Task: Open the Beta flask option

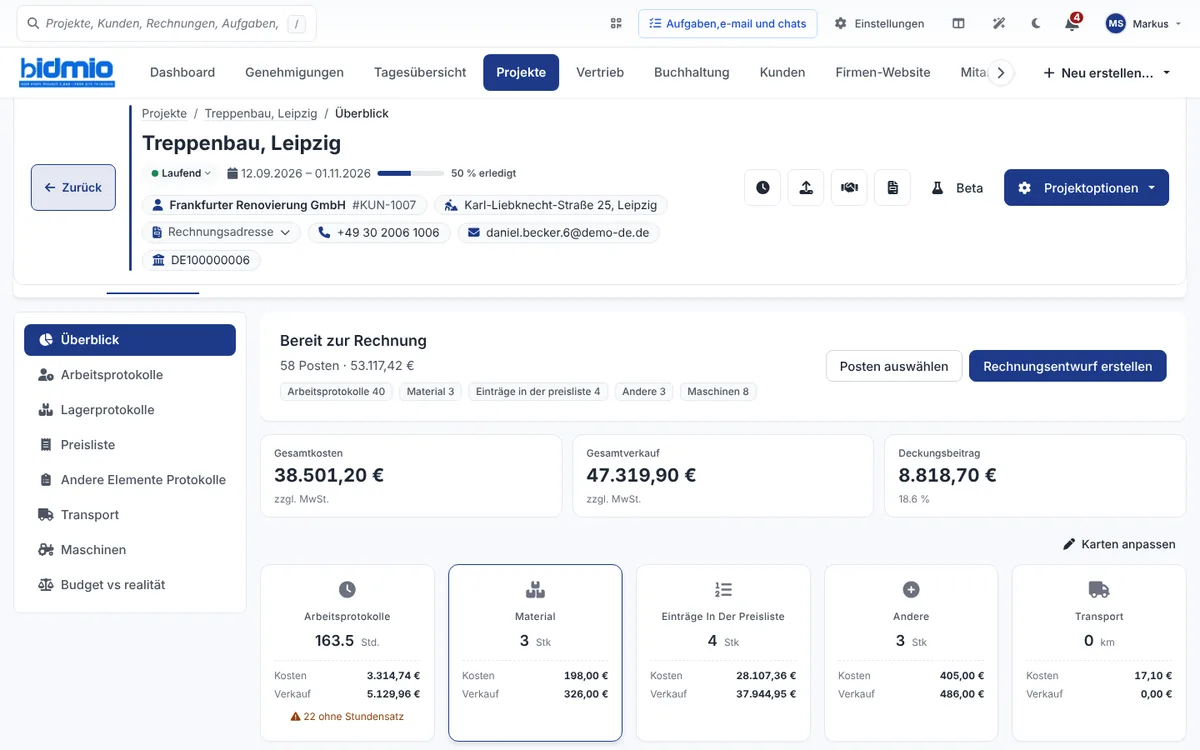Action: coord(957,188)
